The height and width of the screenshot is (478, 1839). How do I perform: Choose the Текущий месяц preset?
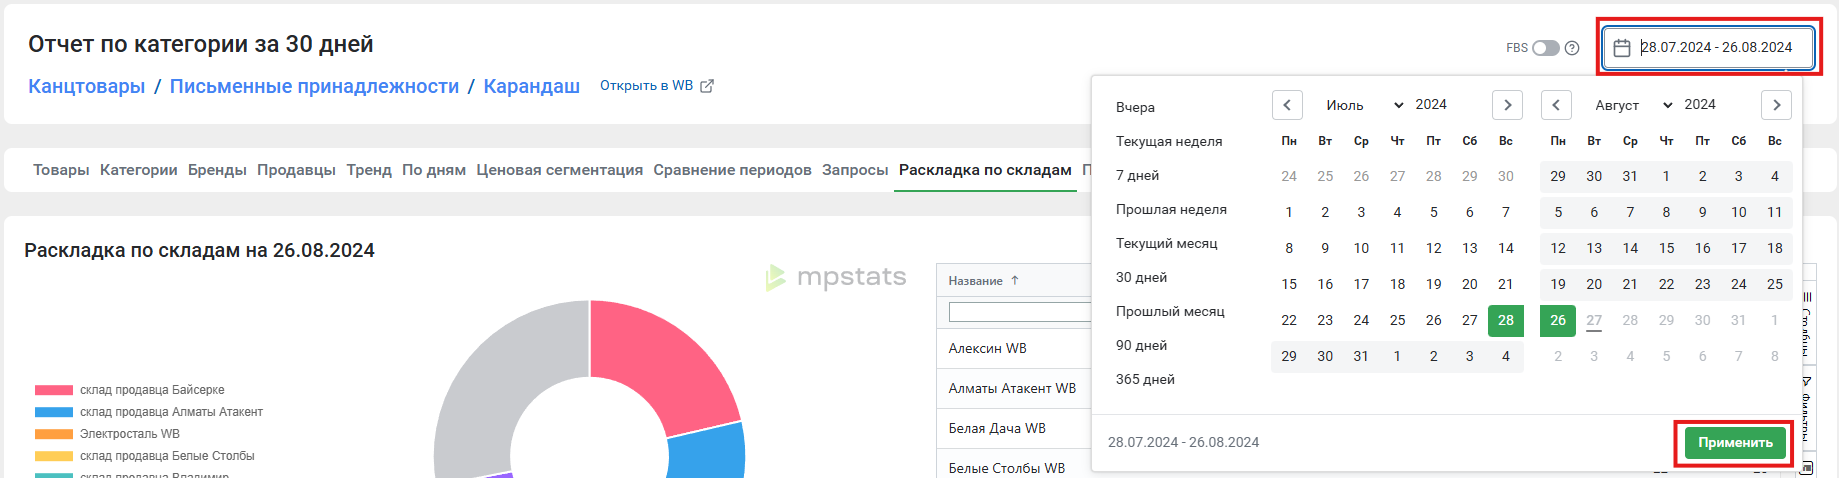point(1167,243)
